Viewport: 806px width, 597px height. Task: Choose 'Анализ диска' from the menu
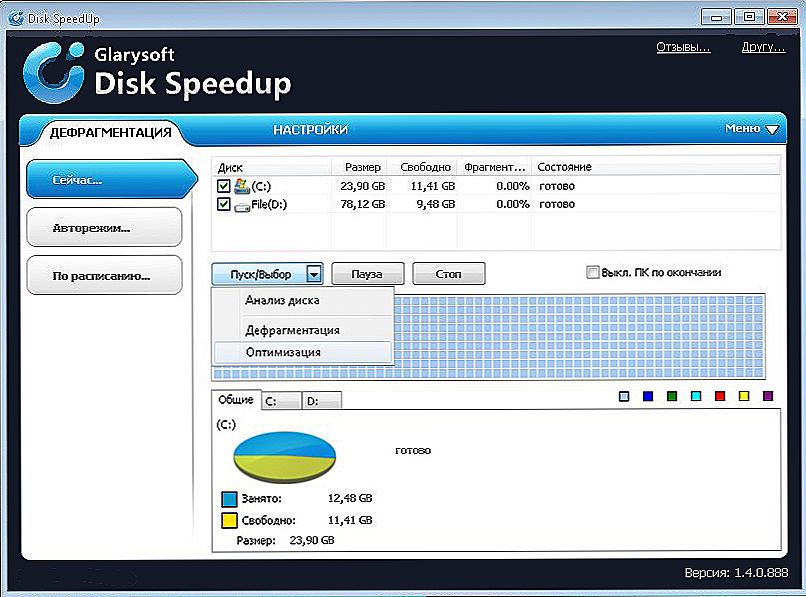[303, 300]
